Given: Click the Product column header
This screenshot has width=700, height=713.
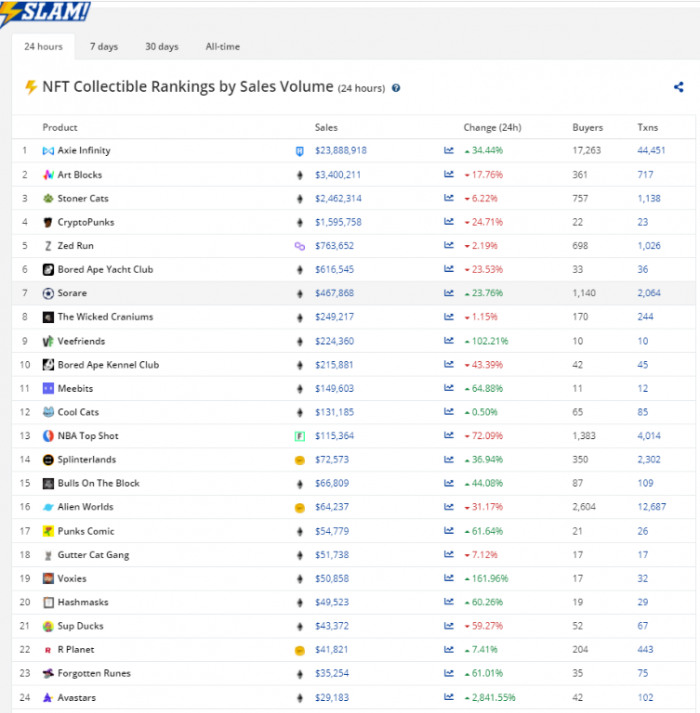Looking at the screenshot, I should click(60, 127).
